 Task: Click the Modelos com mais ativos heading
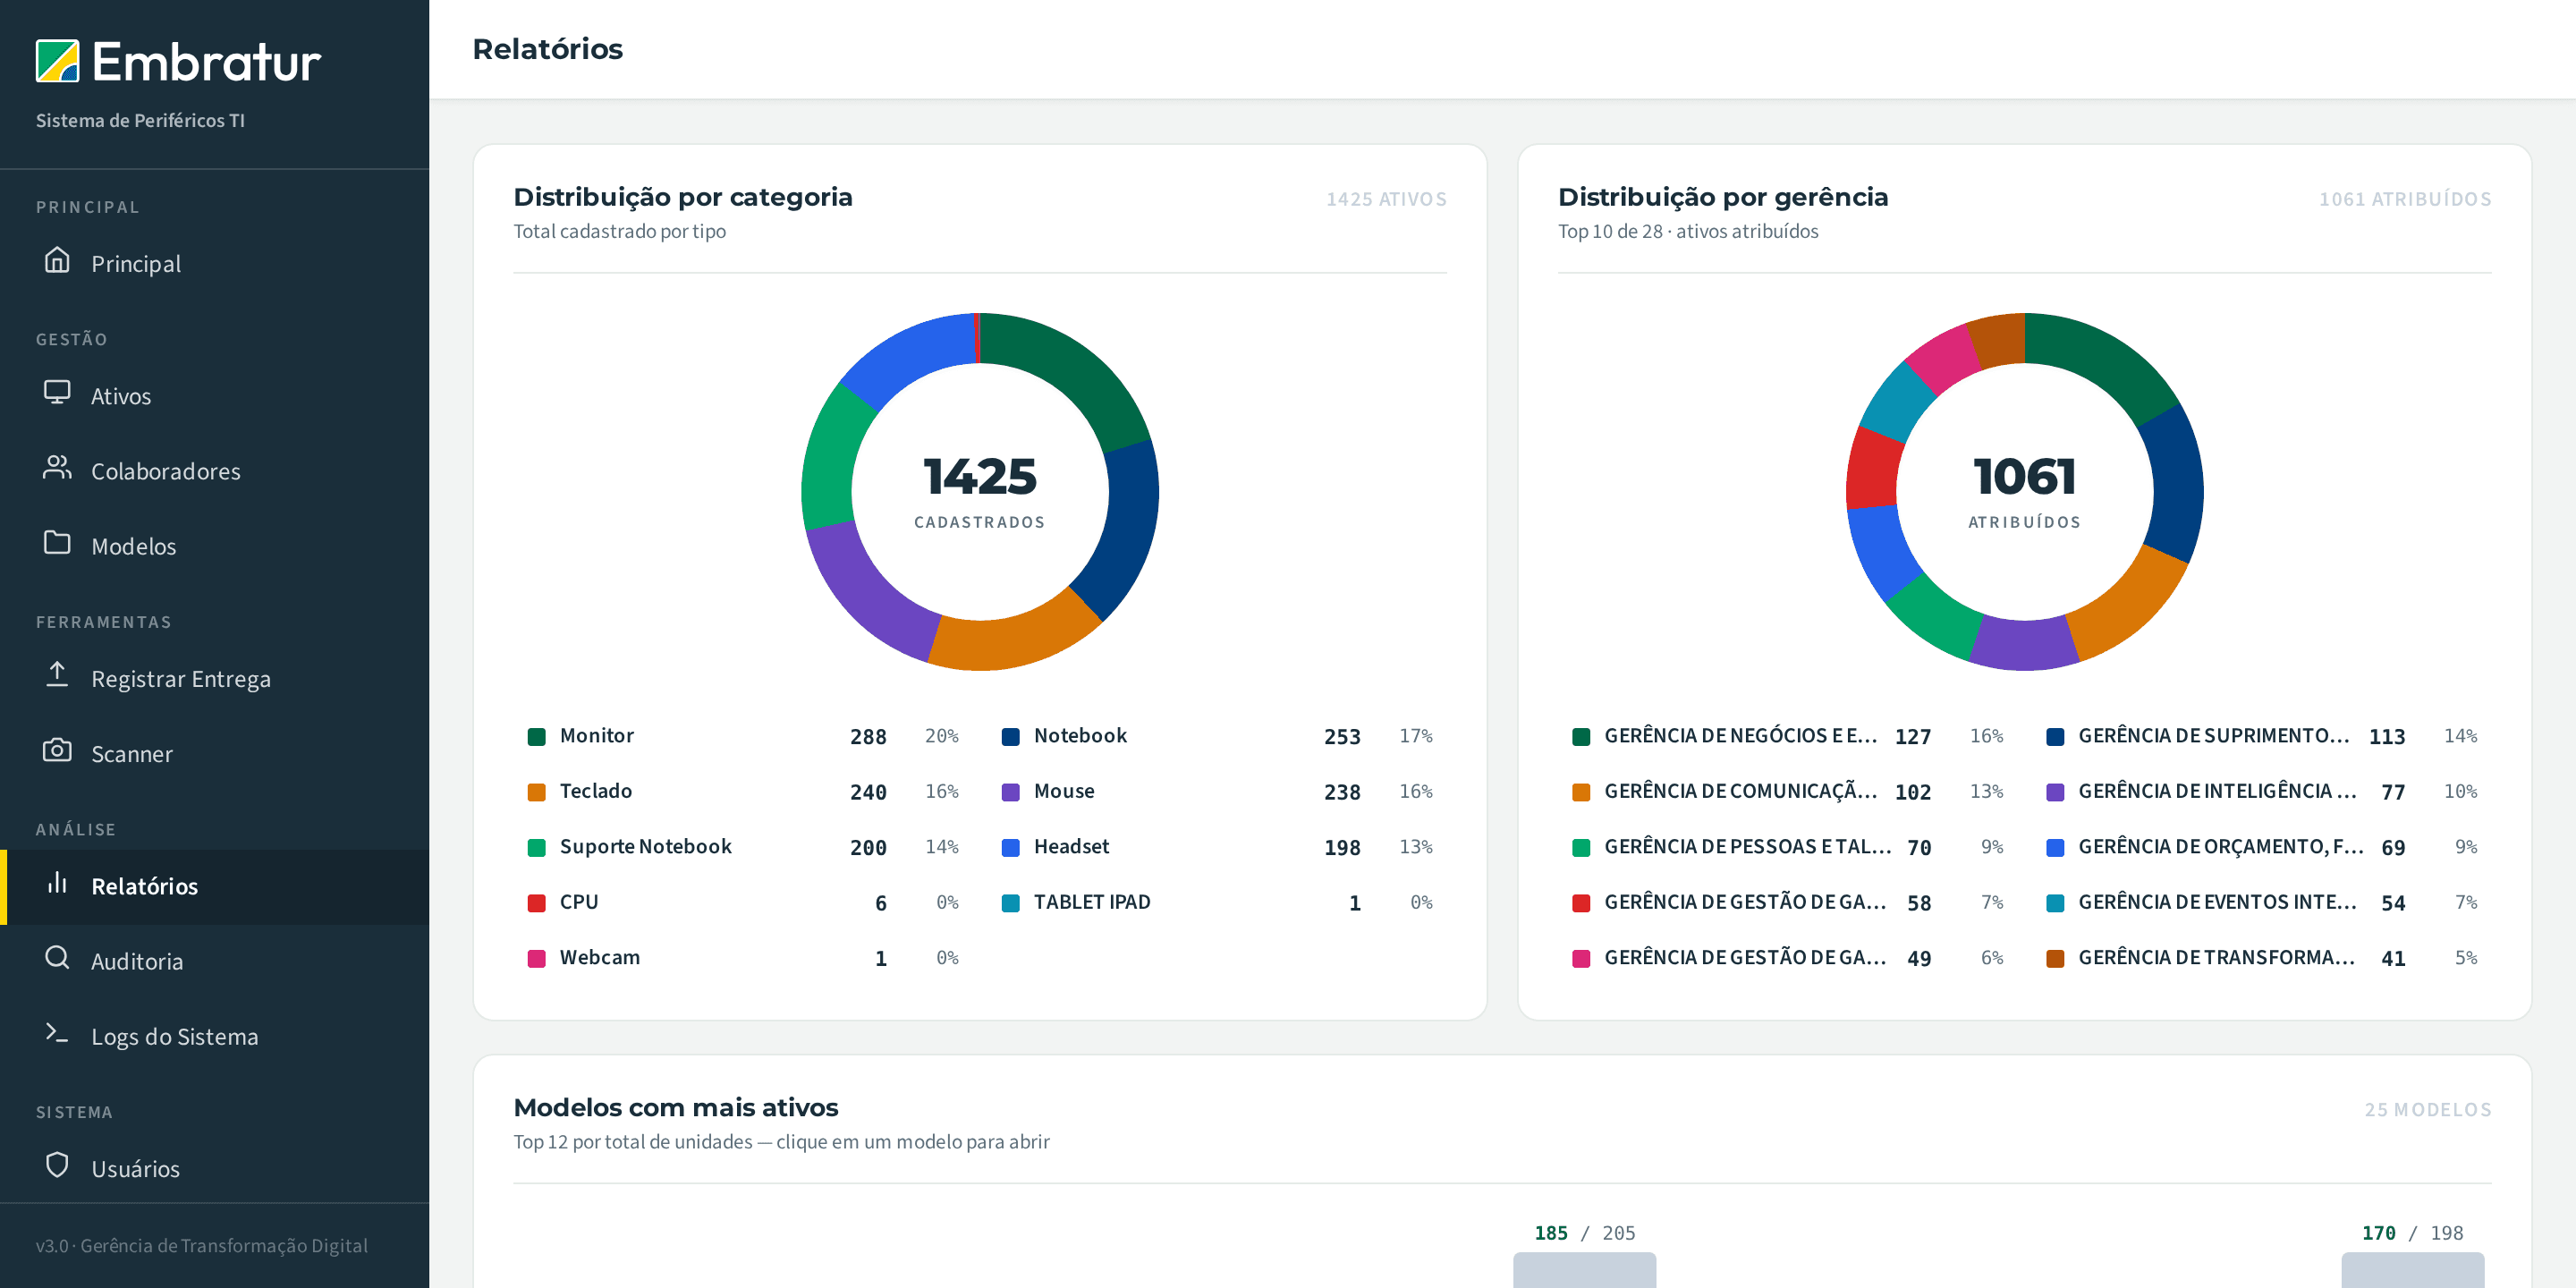(676, 1107)
